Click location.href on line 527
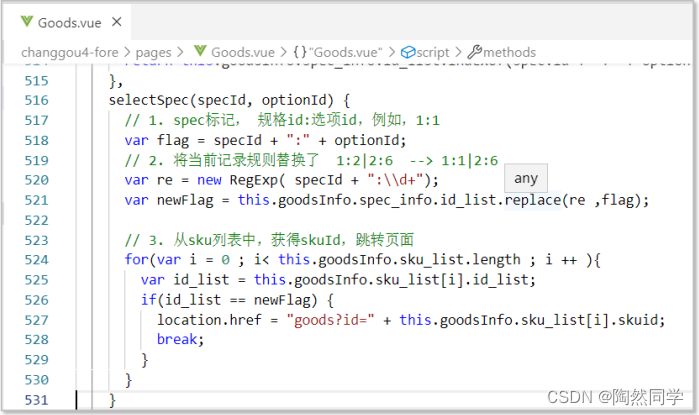Viewport: 699px width, 415px height. pos(209,320)
